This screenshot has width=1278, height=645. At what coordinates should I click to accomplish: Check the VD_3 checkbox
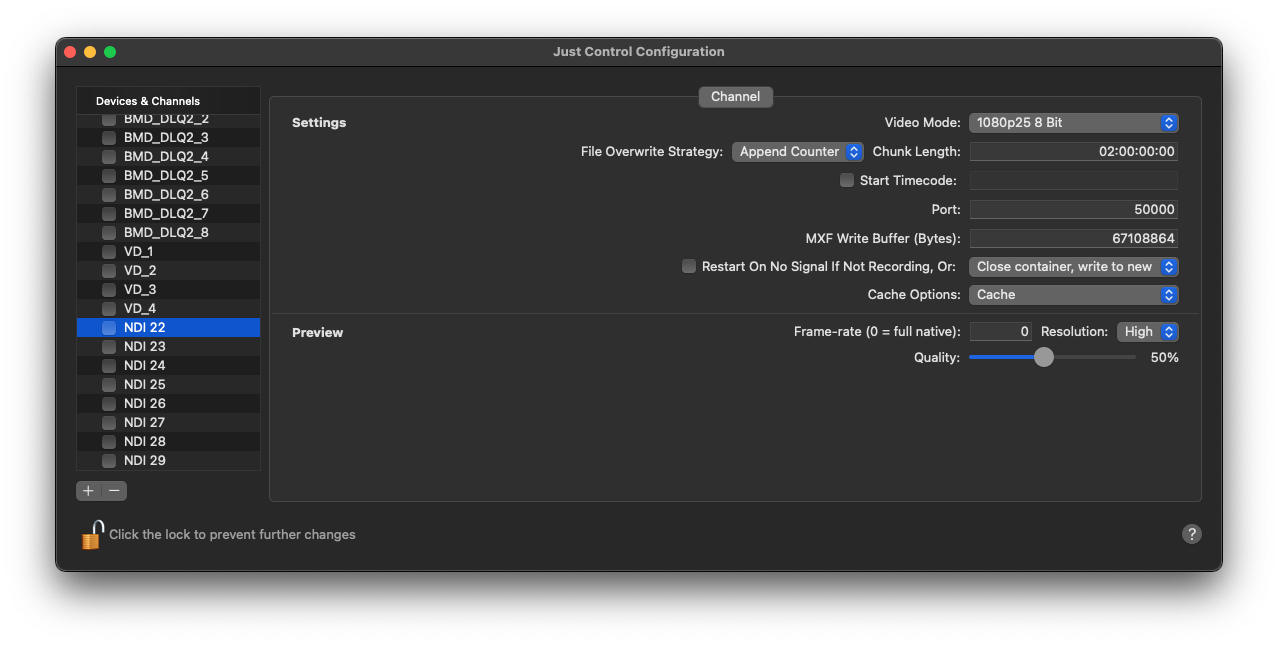click(109, 290)
